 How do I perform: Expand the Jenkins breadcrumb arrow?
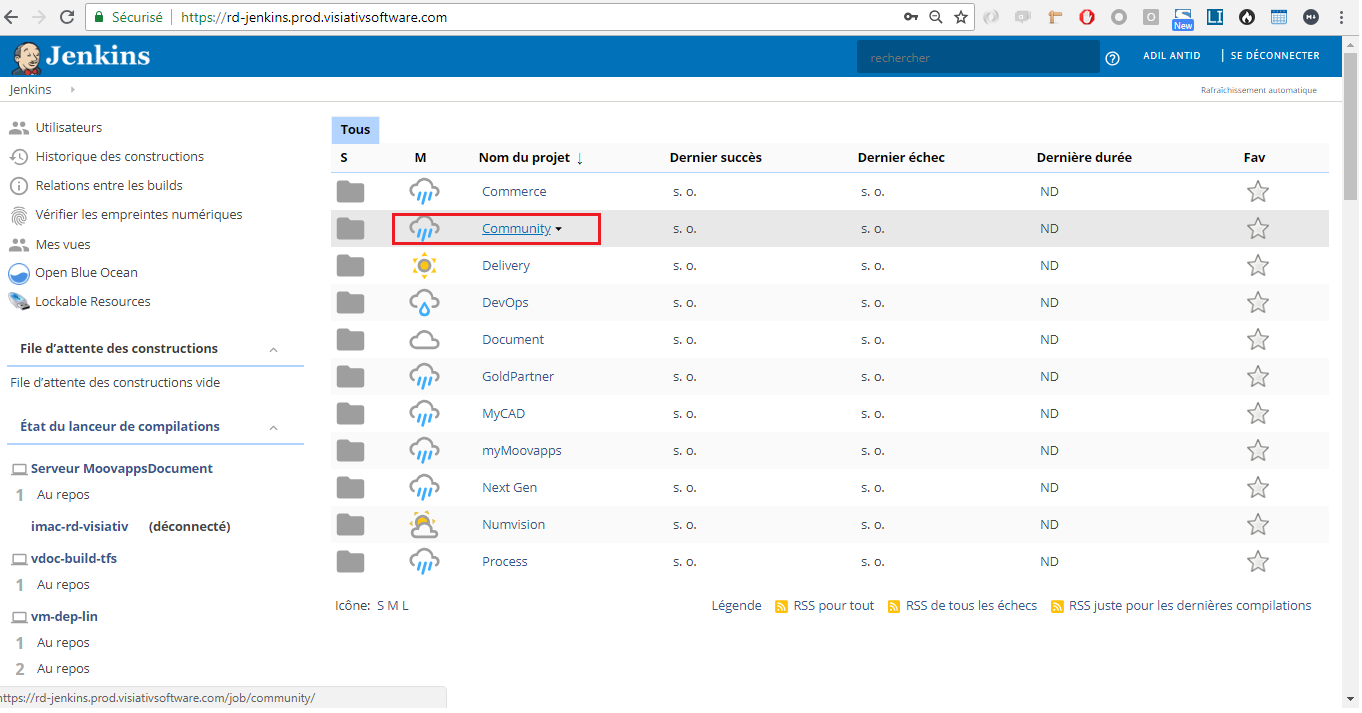(x=73, y=90)
